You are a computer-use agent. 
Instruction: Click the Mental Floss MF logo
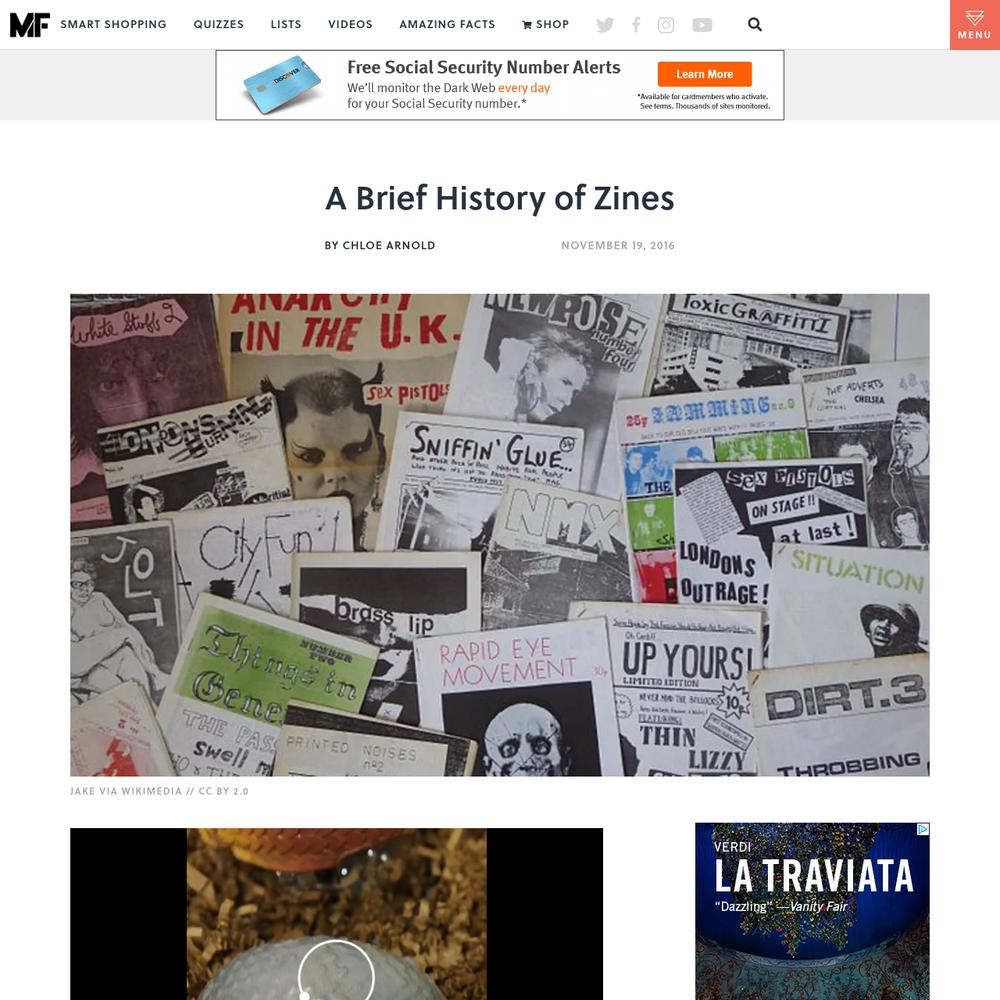29,25
